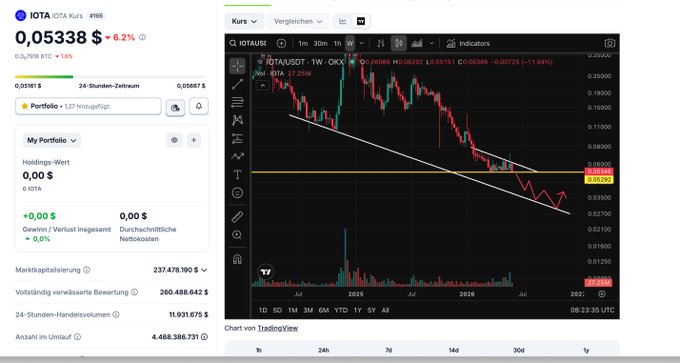Show Anzahl im Umlauf info tooltip
Viewport: 680px width, 363px height.
click(77, 337)
